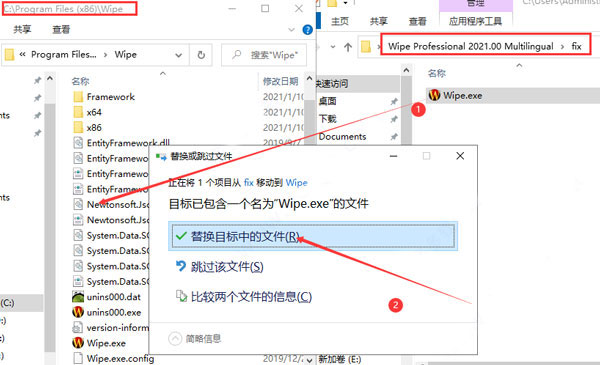This screenshot has height=365, width=600.
Task: Open 共享 tab in fix window
Action: [x=378, y=21]
